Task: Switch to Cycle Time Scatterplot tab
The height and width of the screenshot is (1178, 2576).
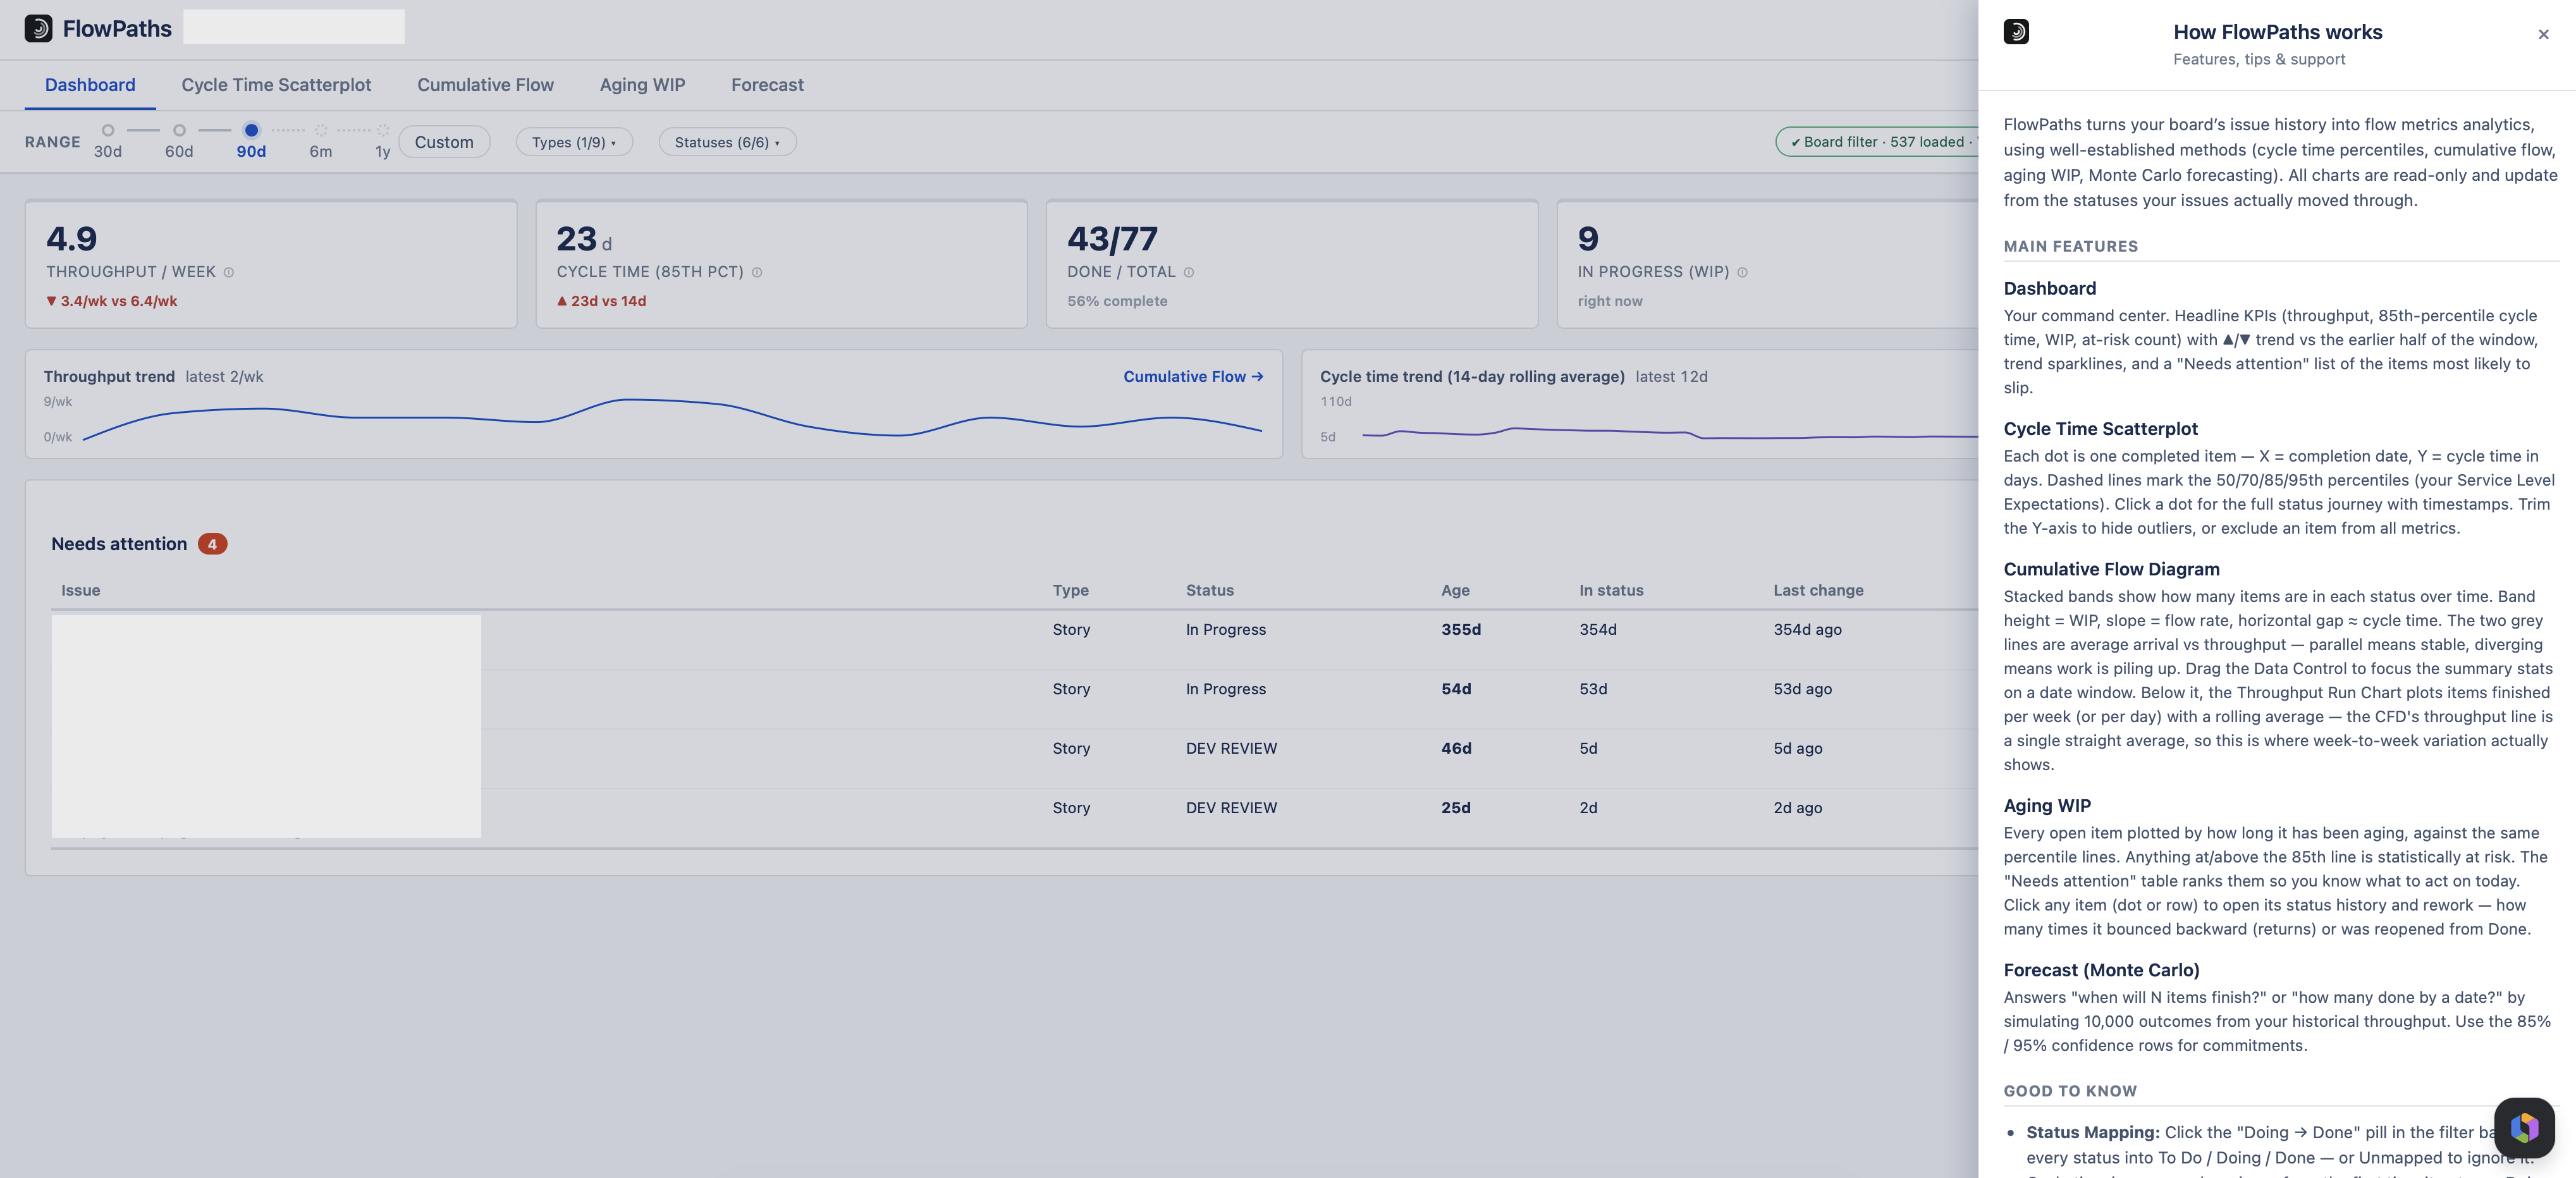Action: (276, 85)
